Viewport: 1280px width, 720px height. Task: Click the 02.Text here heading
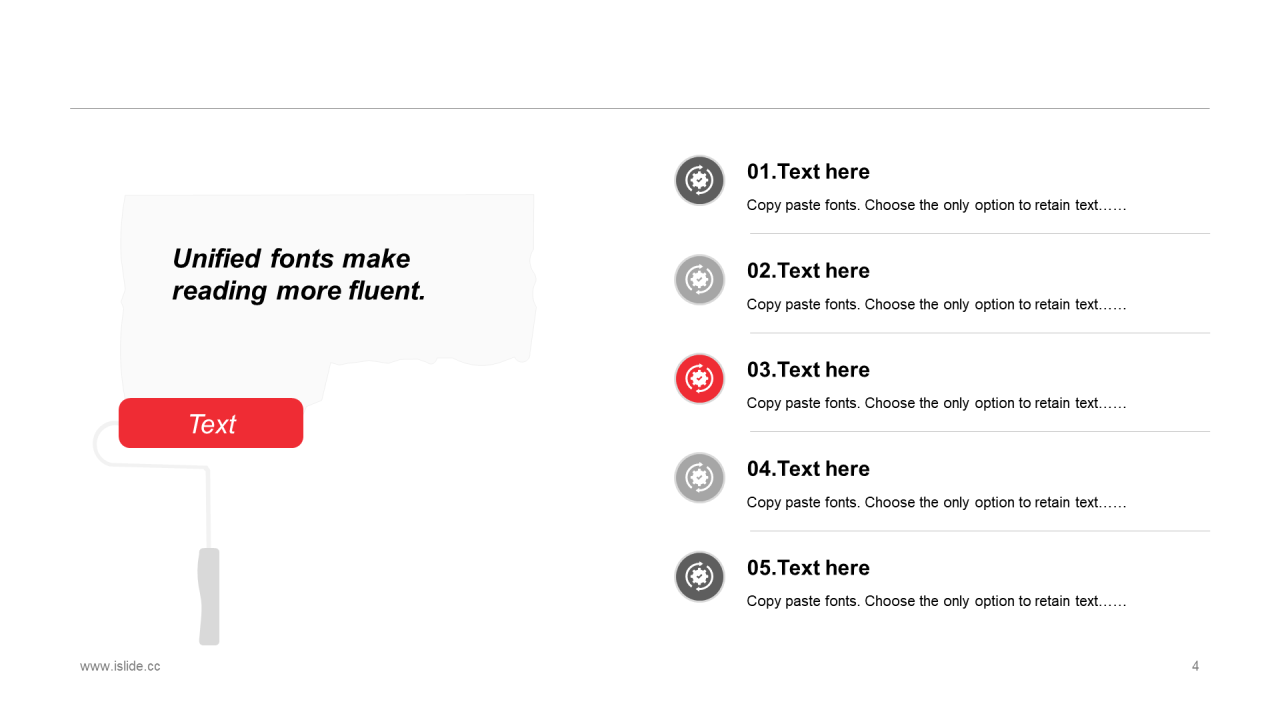coord(808,271)
